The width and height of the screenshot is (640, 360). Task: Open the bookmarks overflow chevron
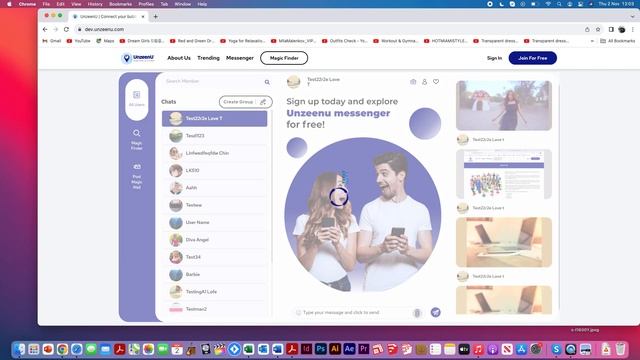point(592,41)
